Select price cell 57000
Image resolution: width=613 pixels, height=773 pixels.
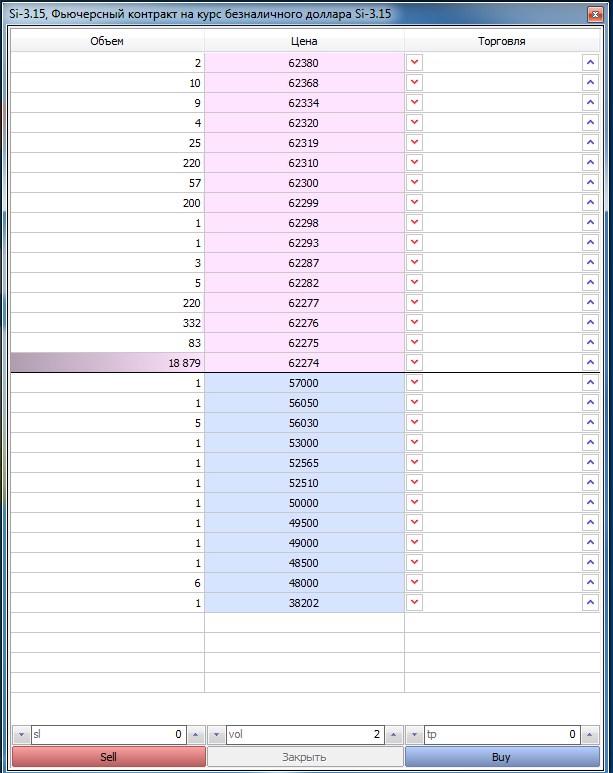pos(304,383)
